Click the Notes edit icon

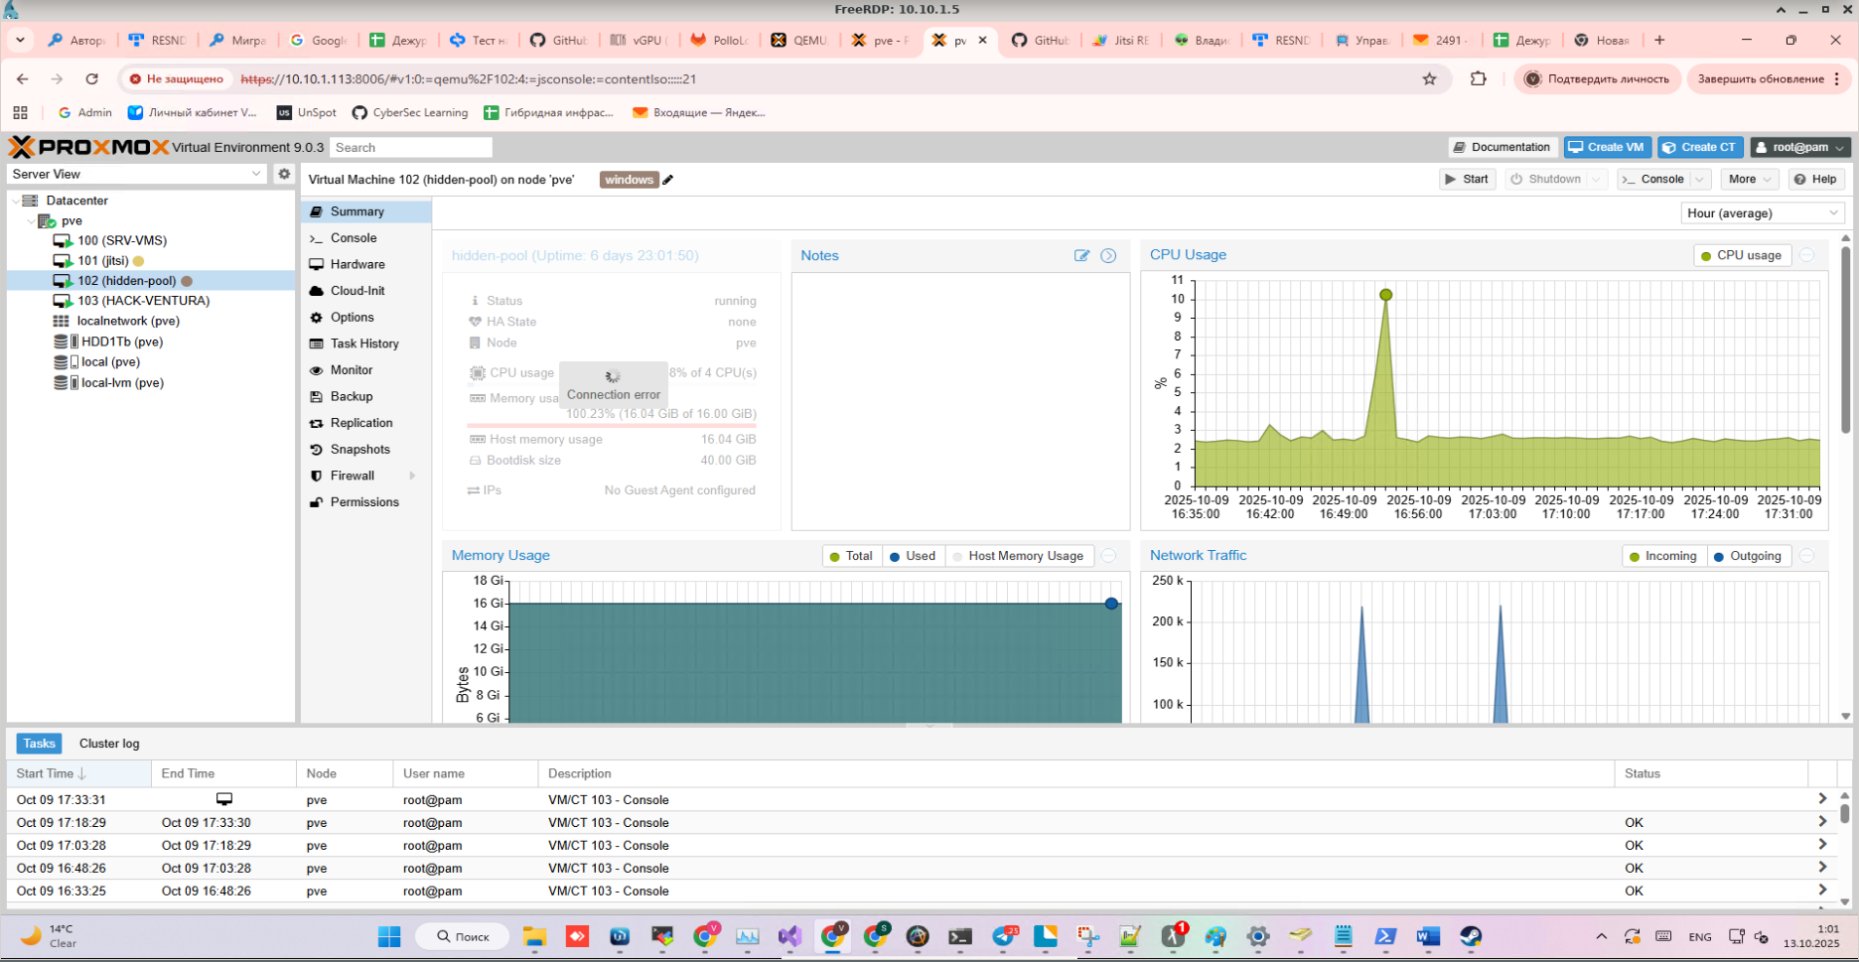click(1081, 256)
